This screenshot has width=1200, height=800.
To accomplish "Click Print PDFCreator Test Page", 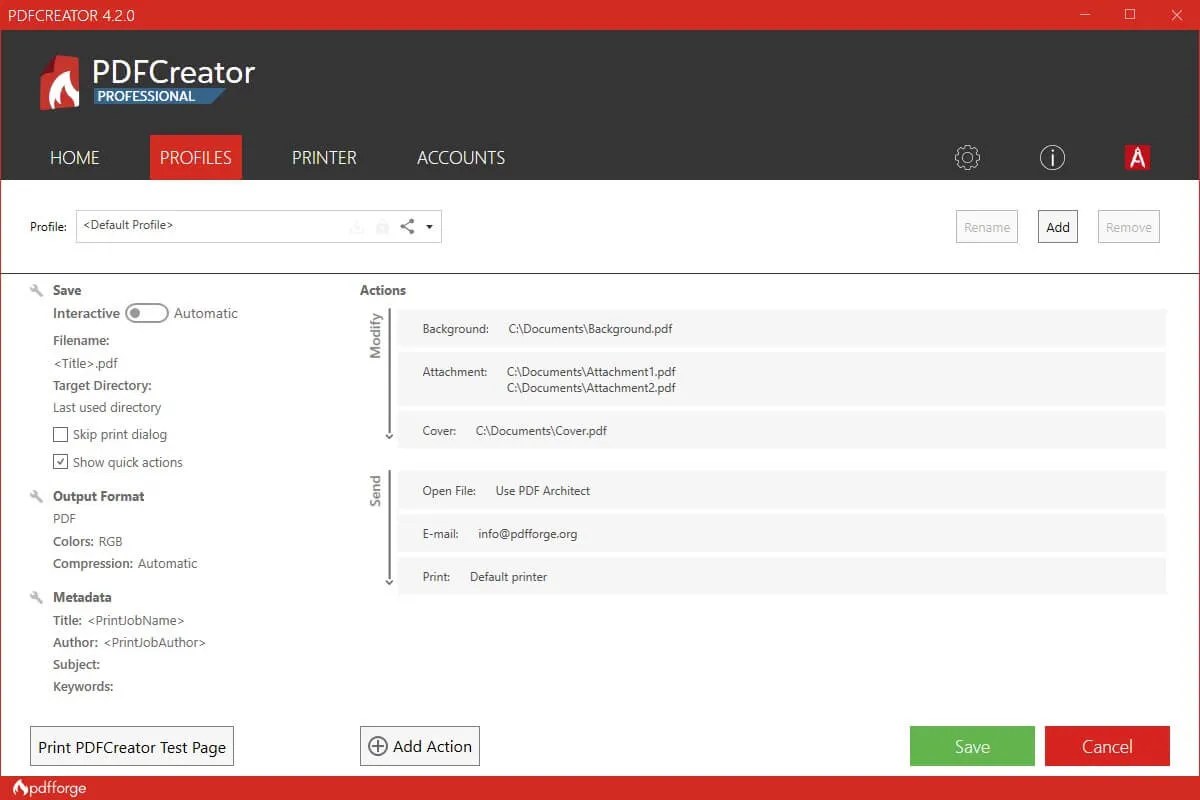I will [x=131, y=745].
